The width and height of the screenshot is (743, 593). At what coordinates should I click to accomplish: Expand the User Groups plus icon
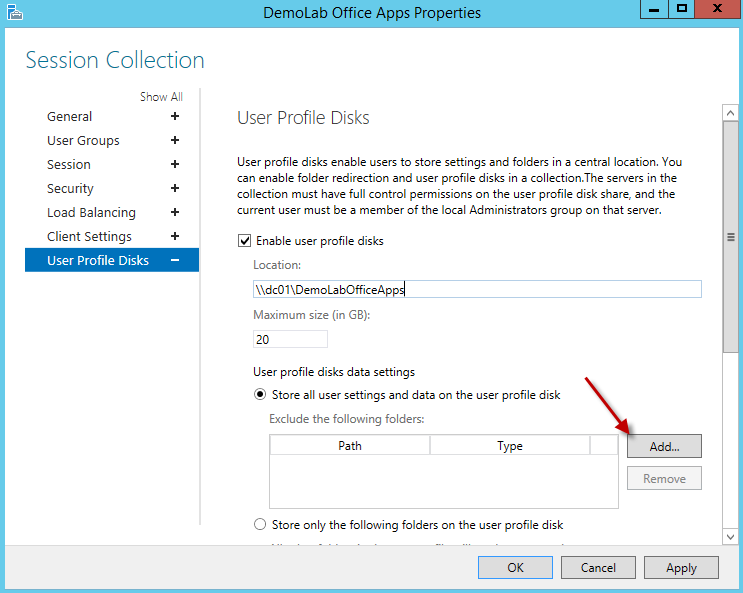175,141
